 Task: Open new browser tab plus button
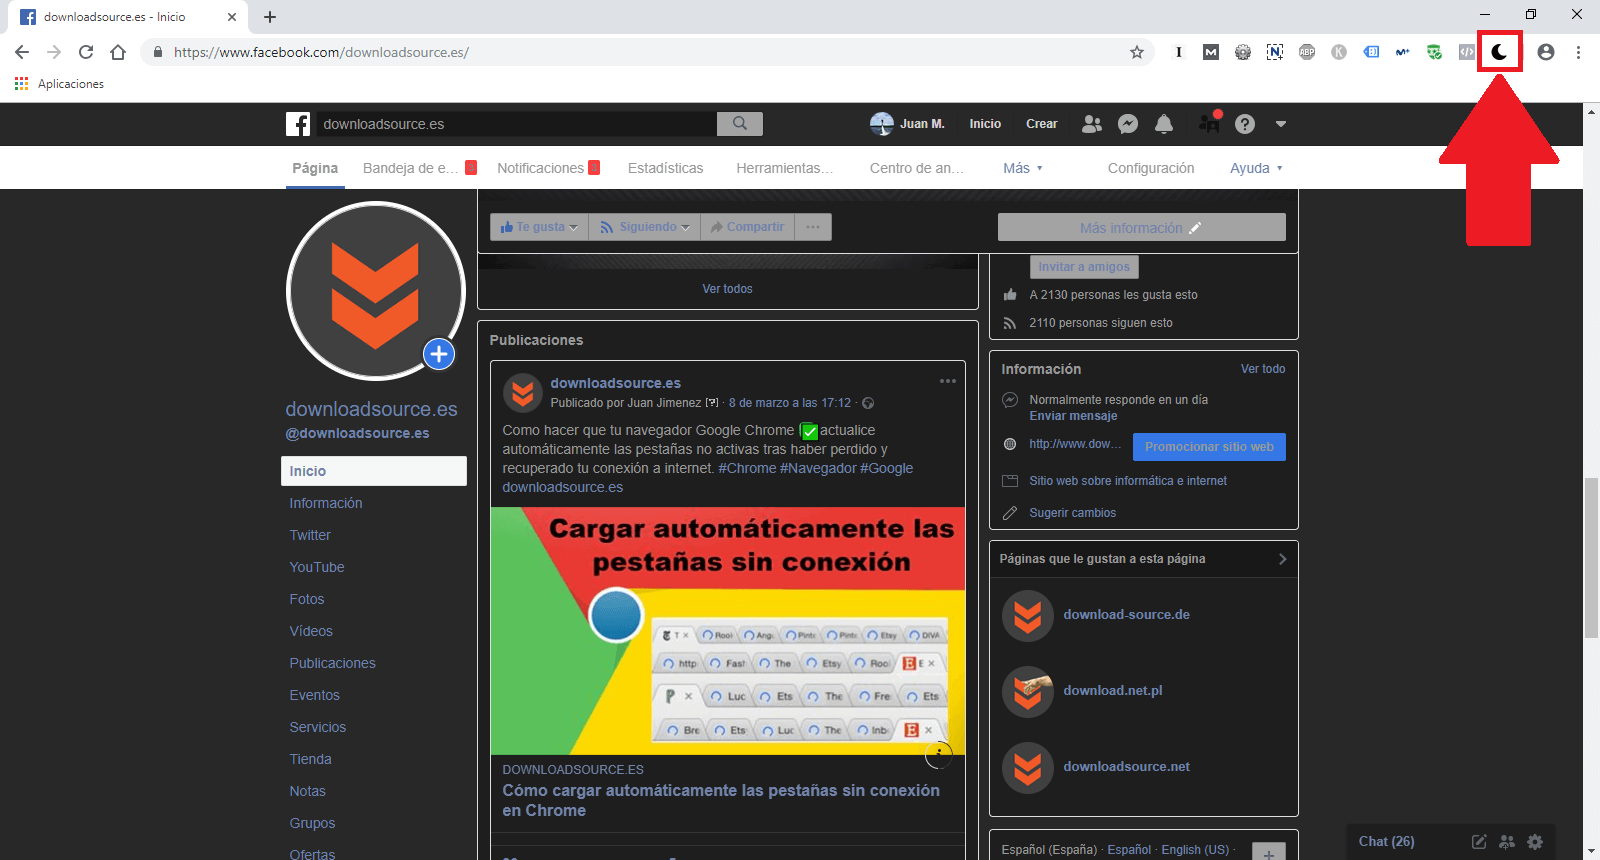(x=270, y=17)
